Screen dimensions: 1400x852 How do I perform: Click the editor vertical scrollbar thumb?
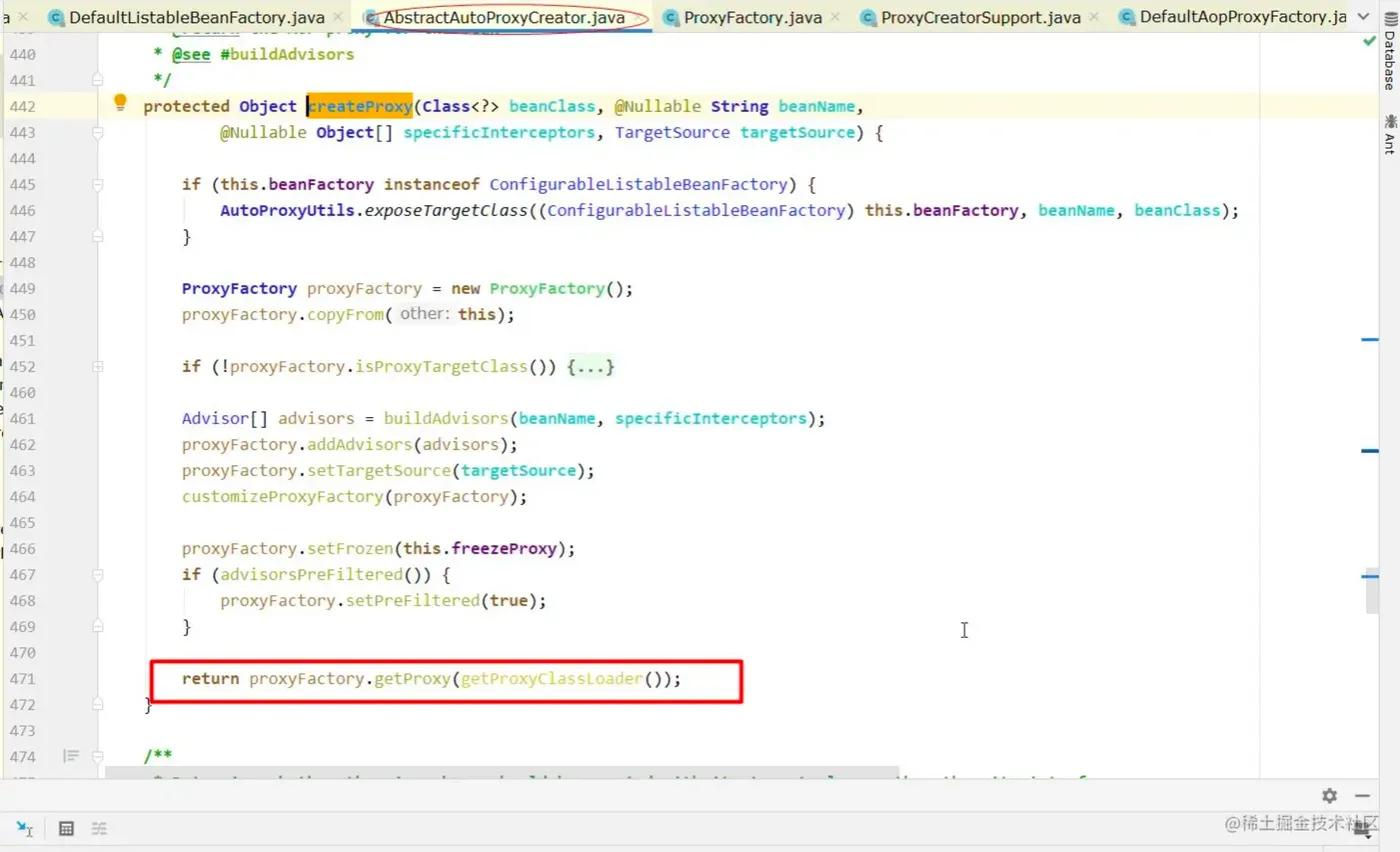[x=1373, y=589]
